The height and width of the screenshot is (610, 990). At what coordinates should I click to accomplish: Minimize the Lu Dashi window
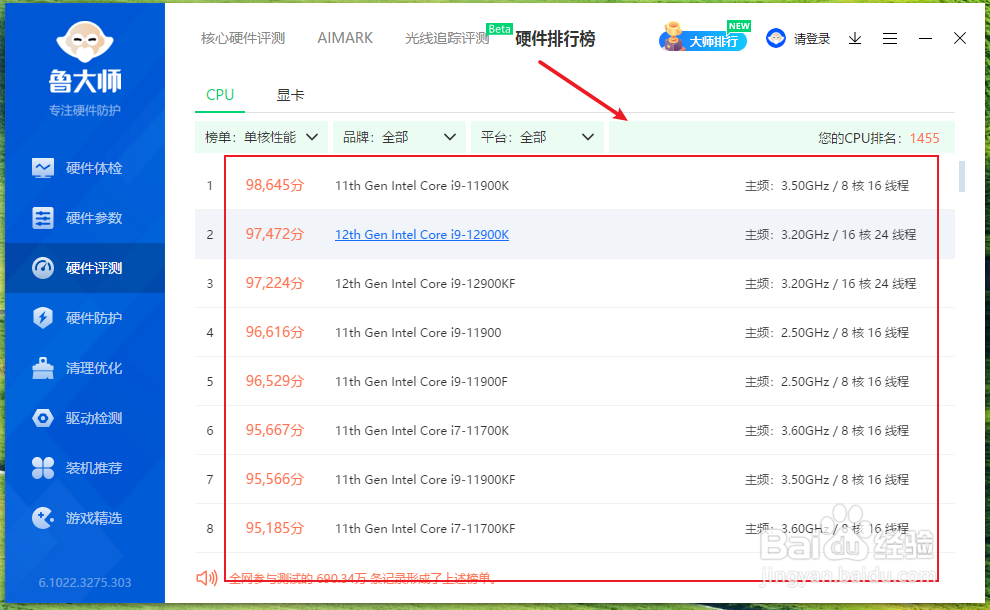pyautogui.click(x=926, y=39)
